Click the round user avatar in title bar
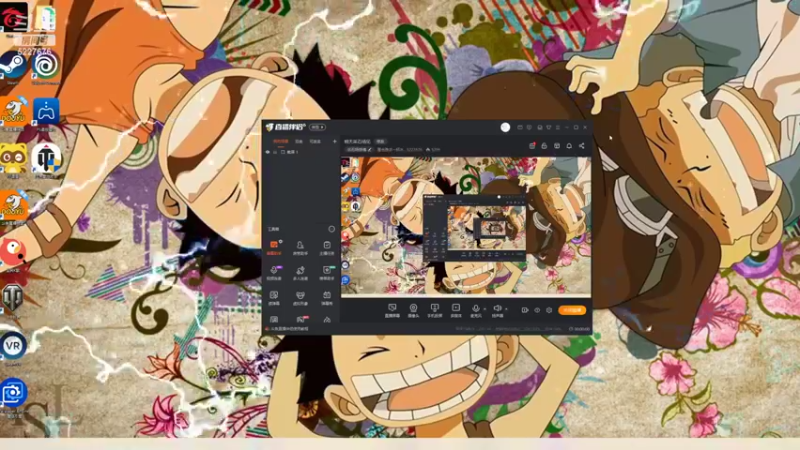 505,127
